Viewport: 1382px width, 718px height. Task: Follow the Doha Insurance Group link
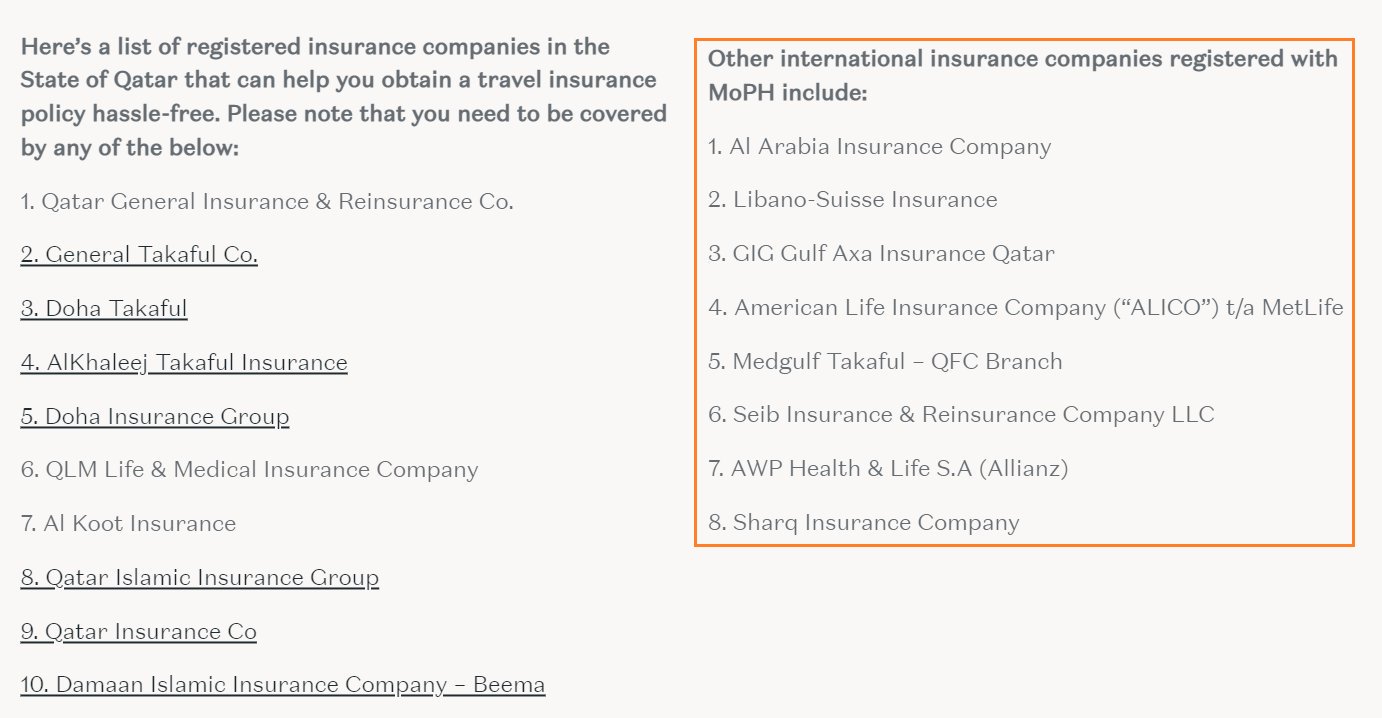tap(155, 416)
